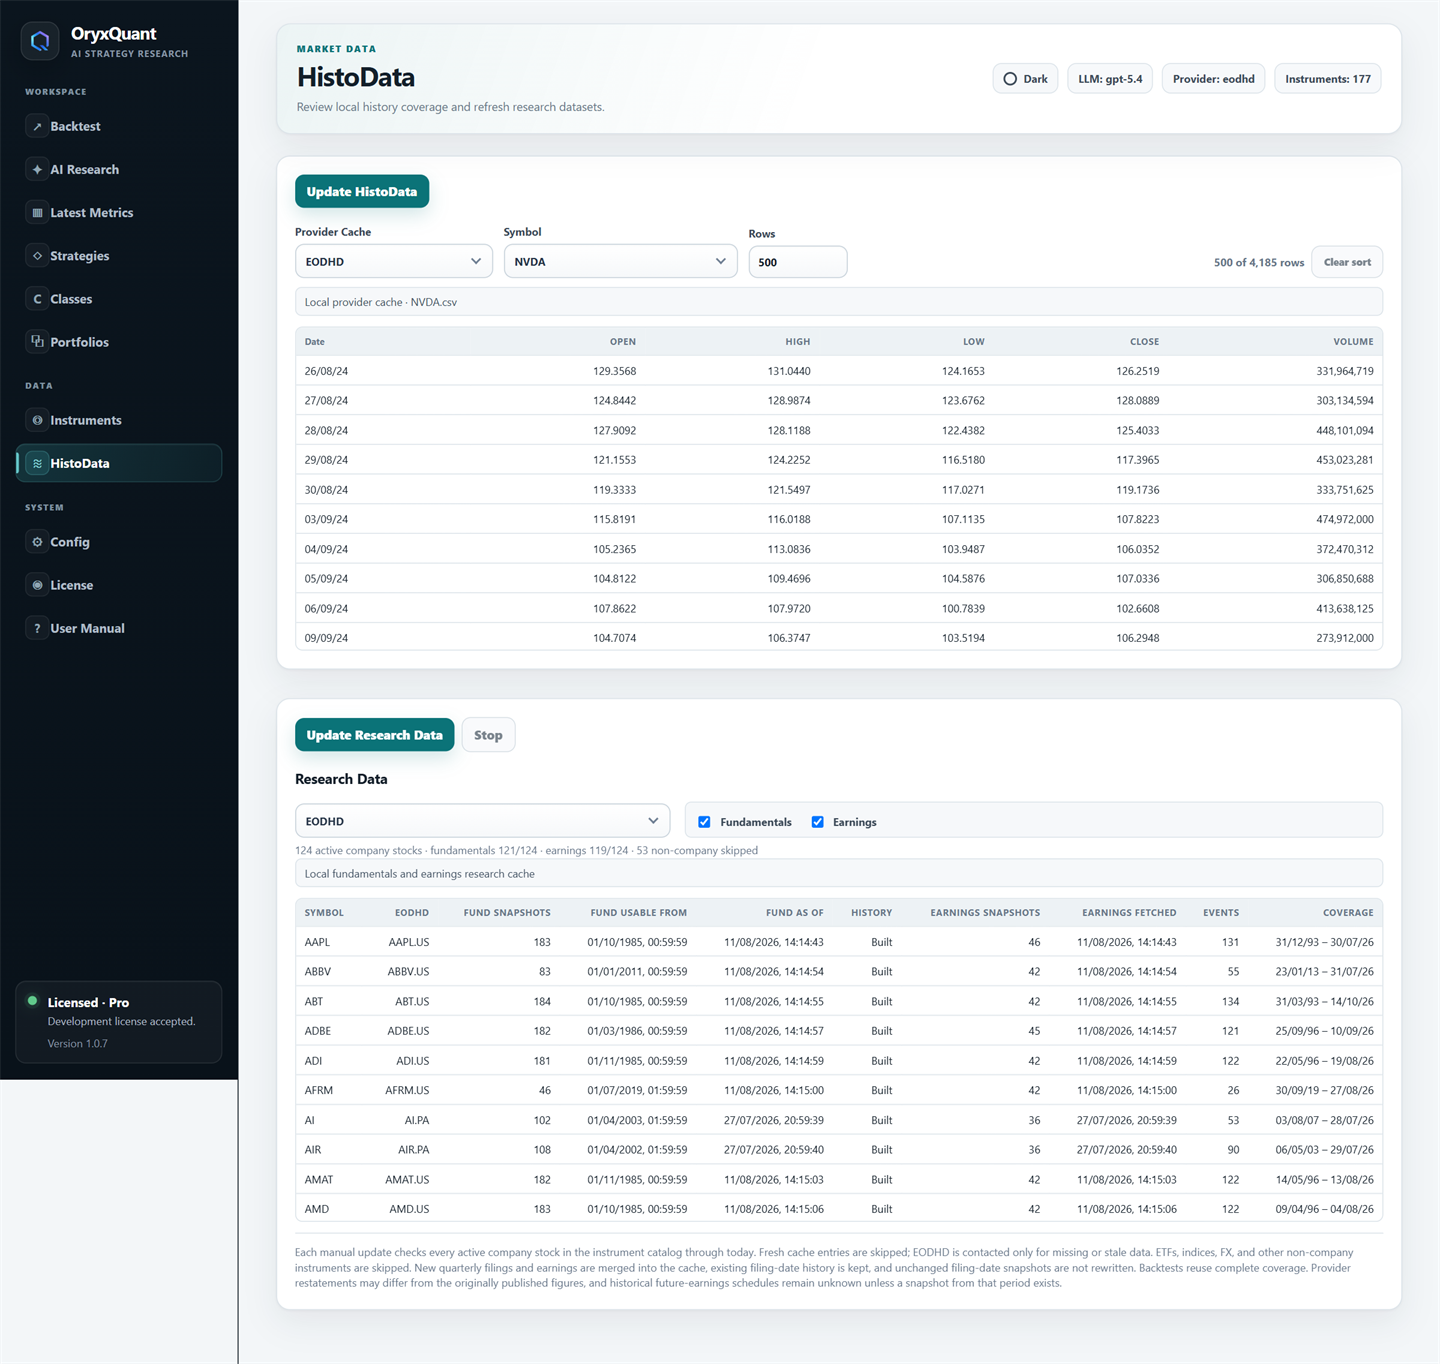Click the EVENTS column header
The width and height of the screenshot is (1440, 1364).
(x=1221, y=913)
